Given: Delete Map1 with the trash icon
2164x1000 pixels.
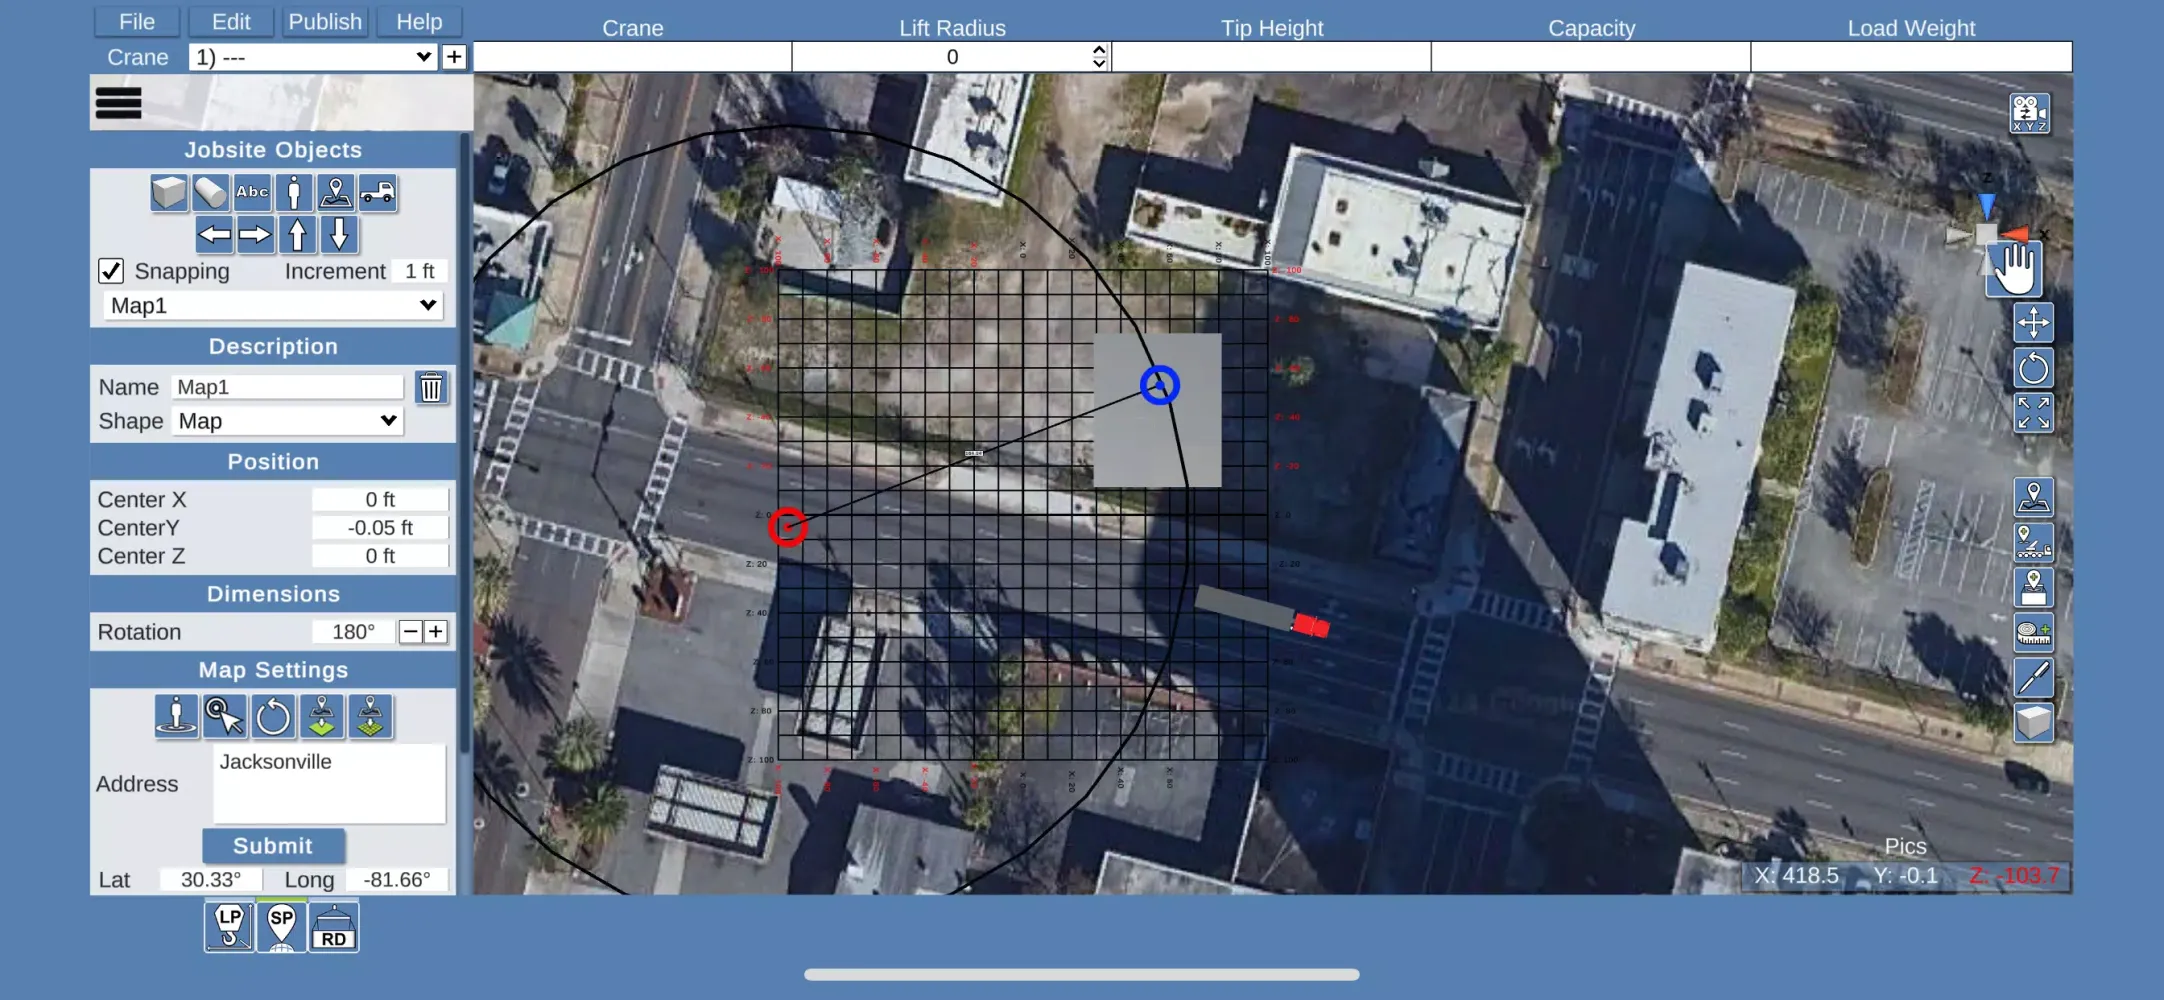Looking at the screenshot, I should pyautogui.click(x=431, y=387).
